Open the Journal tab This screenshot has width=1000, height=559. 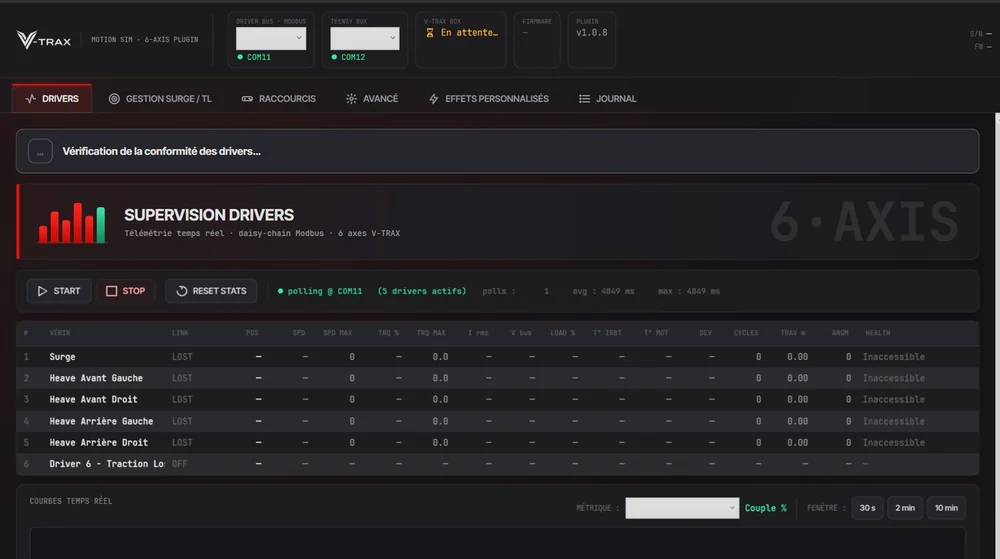607,99
